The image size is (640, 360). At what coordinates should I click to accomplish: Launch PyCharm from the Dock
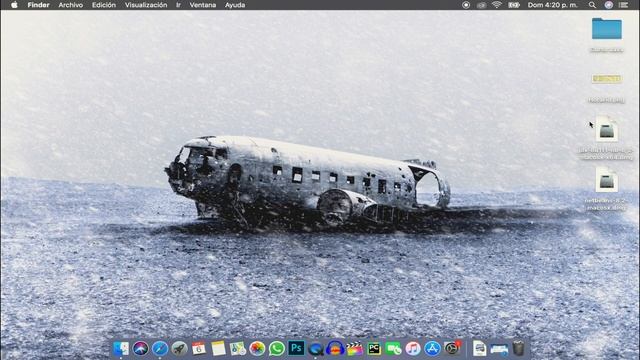coord(374,349)
